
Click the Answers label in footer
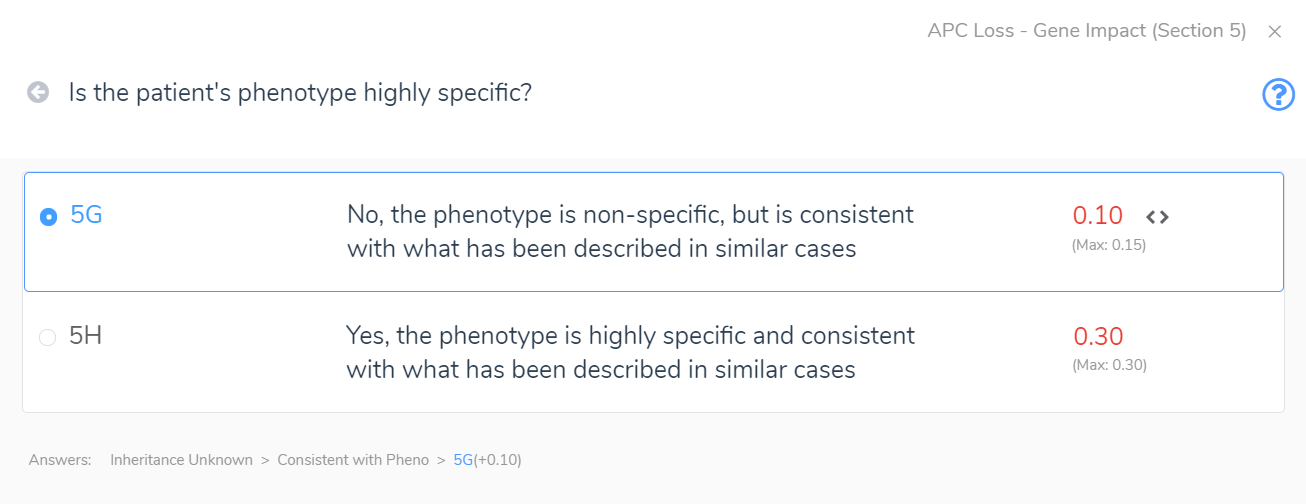tap(60, 460)
